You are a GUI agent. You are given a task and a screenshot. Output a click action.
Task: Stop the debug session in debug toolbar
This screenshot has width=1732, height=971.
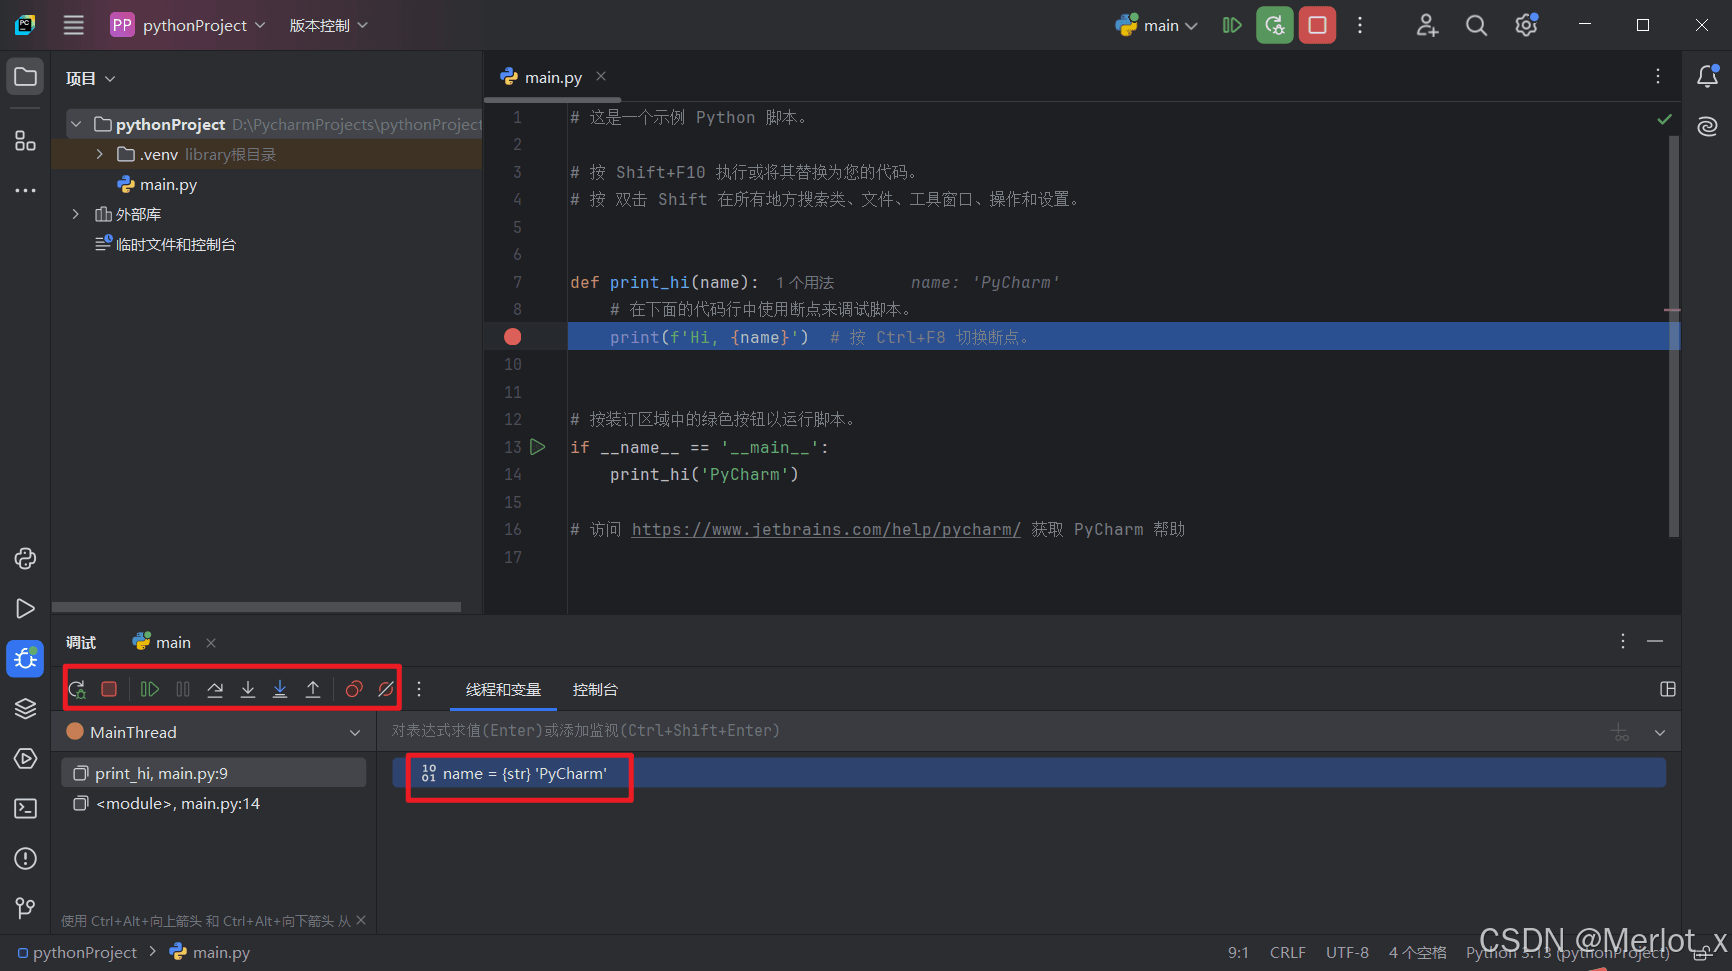109,689
